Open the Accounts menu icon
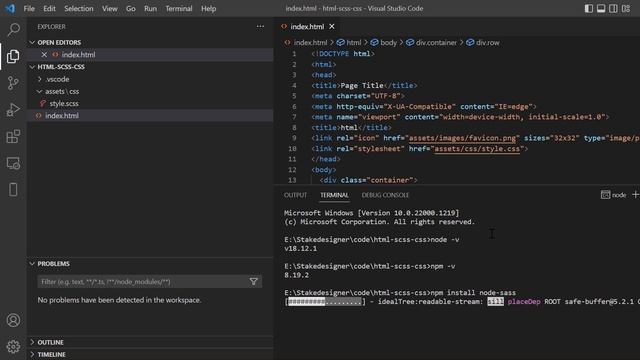The height and width of the screenshot is (360, 640). [x=13, y=320]
